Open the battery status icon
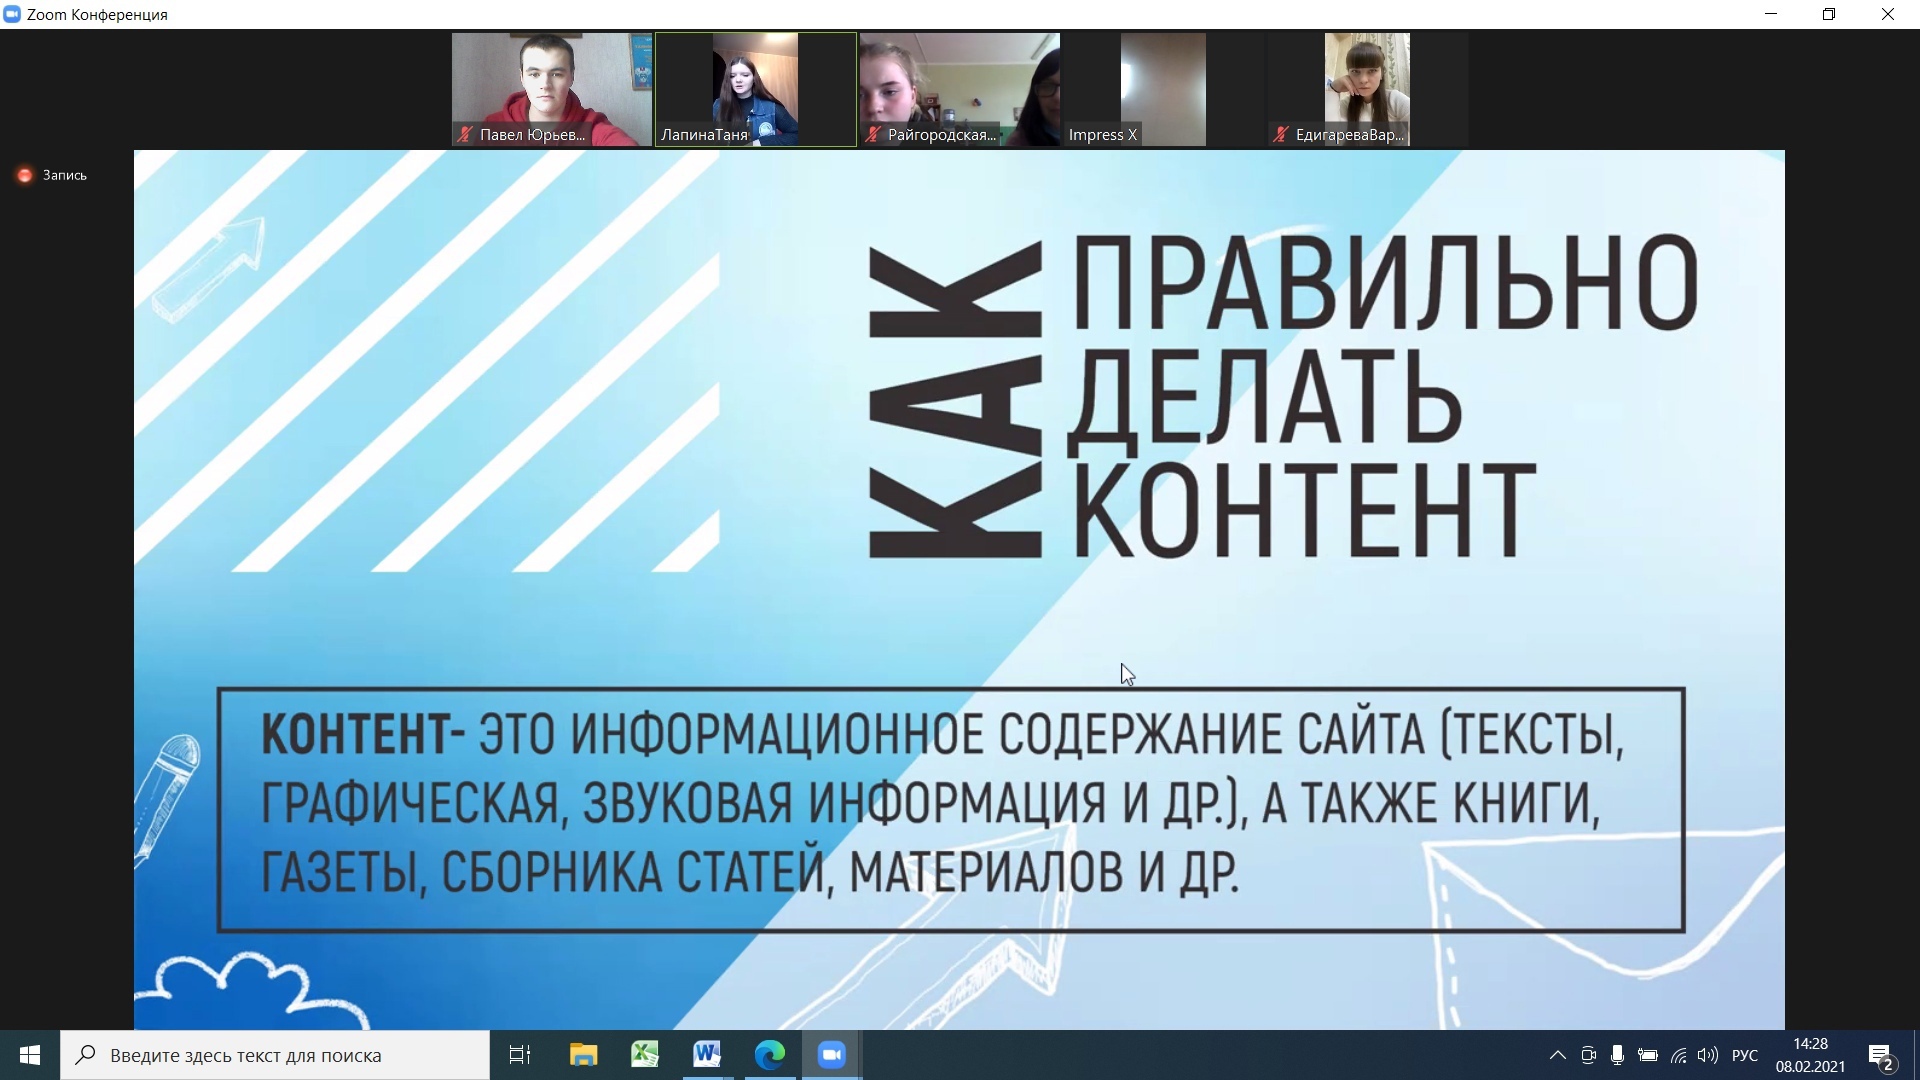The width and height of the screenshot is (1920, 1080). pyautogui.click(x=1648, y=1055)
